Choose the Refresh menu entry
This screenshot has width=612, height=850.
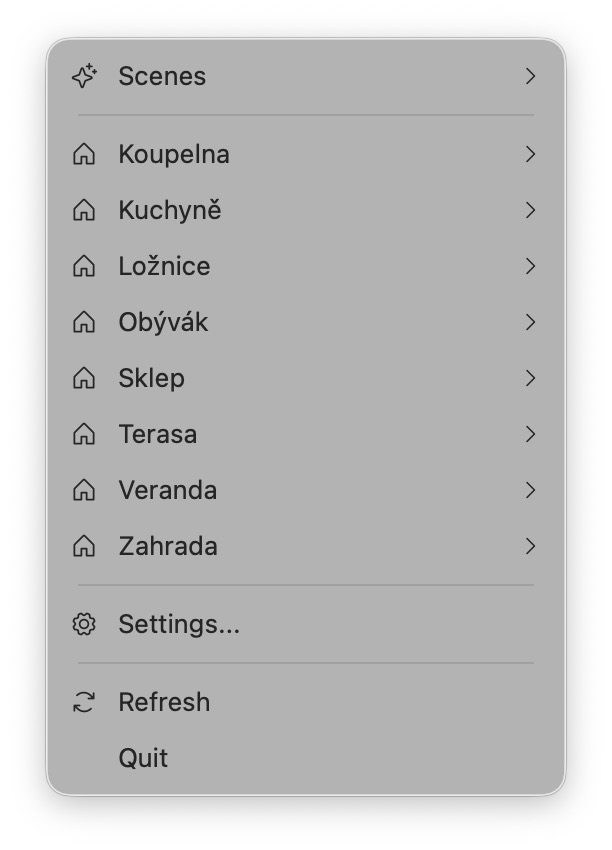click(164, 703)
